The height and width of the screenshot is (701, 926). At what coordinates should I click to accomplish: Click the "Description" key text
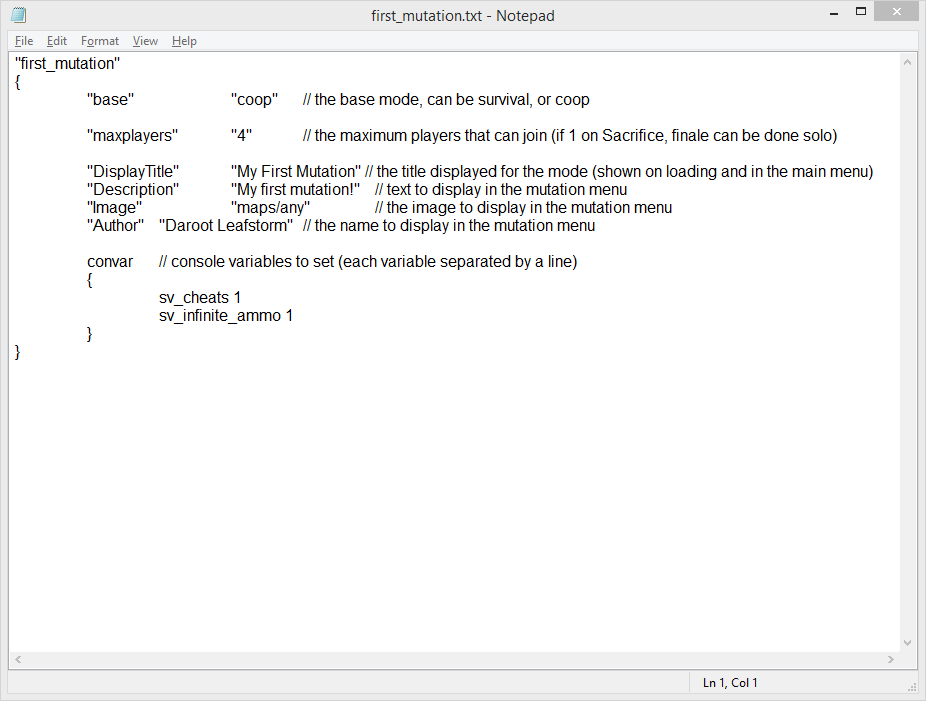point(133,190)
